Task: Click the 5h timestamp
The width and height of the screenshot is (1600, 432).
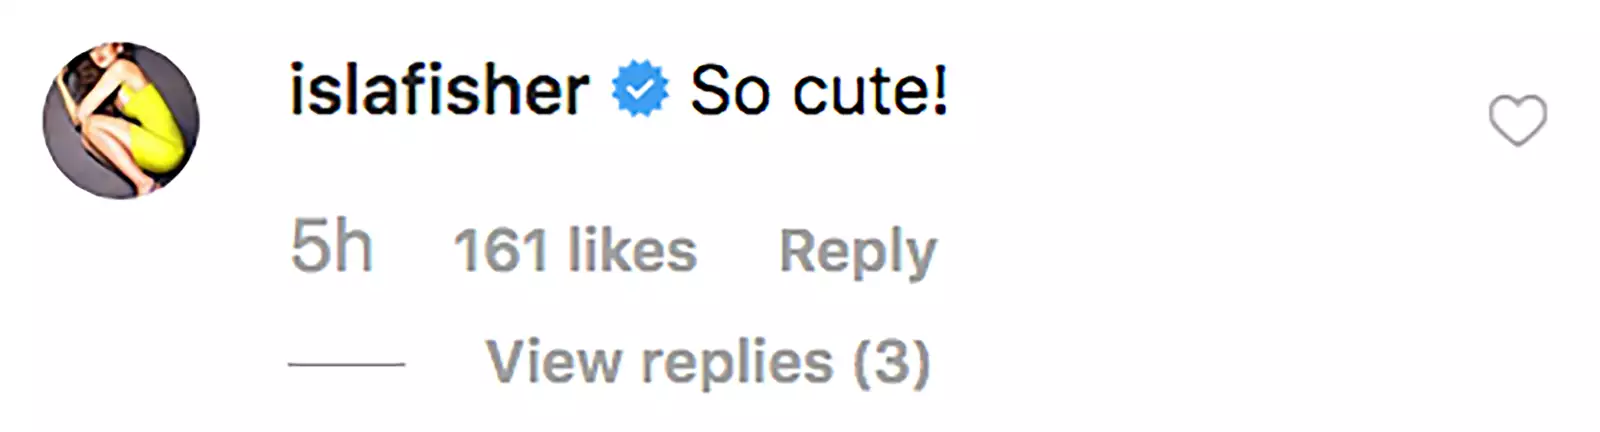Action: click(331, 248)
